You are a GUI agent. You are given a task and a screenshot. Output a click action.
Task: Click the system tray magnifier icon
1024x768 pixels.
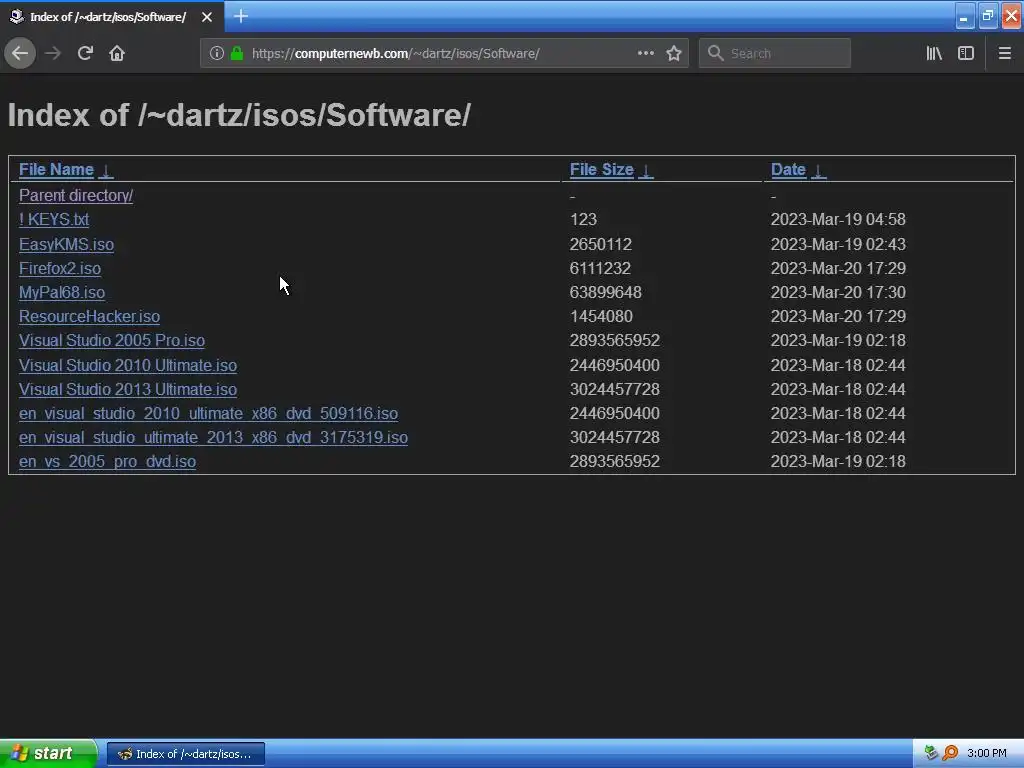click(950, 753)
